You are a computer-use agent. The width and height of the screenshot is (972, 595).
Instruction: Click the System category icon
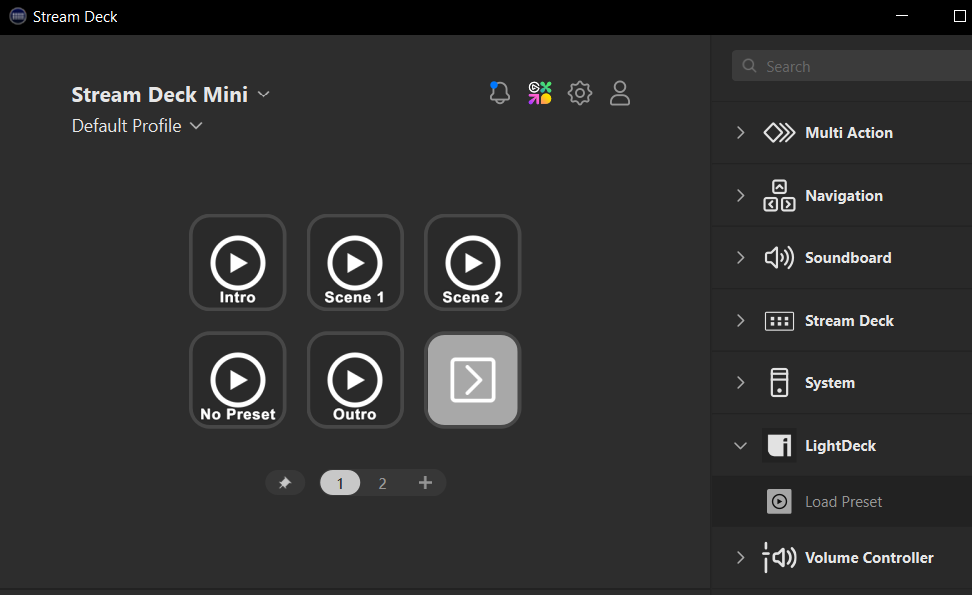click(779, 382)
